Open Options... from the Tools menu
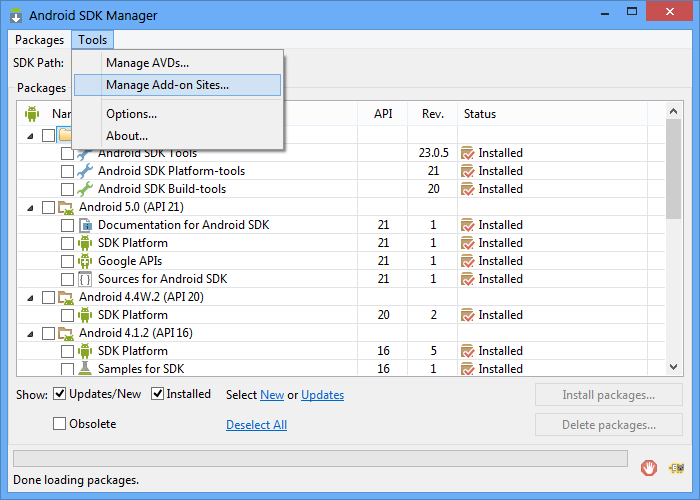The image size is (700, 500). pyautogui.click(x=178, y=114)
